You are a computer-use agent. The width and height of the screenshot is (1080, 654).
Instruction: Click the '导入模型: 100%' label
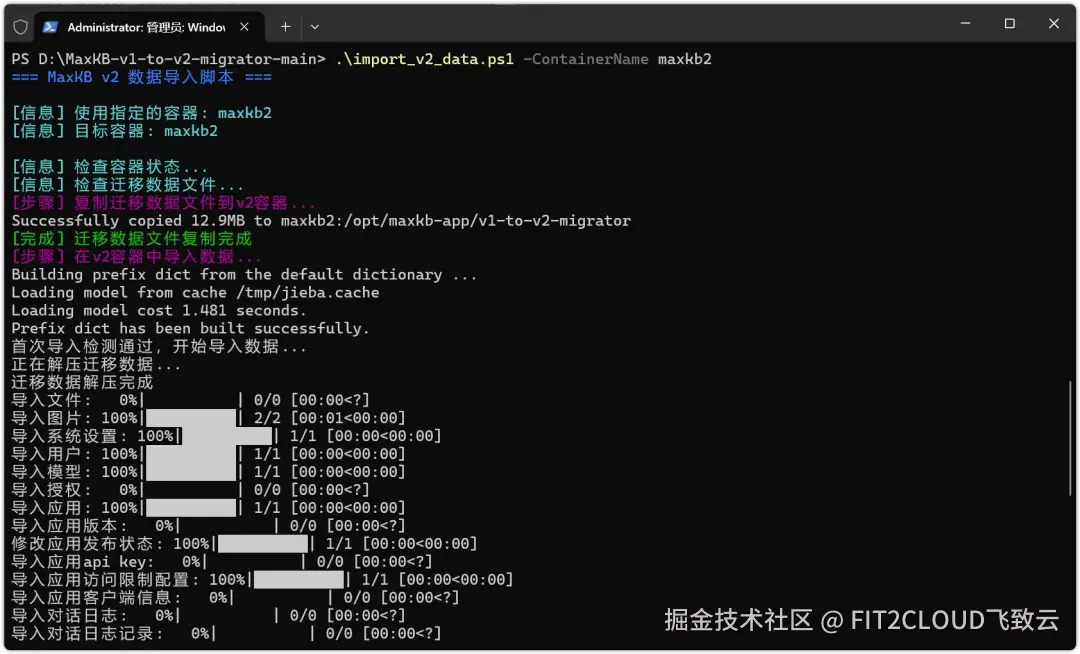(74, 471)
